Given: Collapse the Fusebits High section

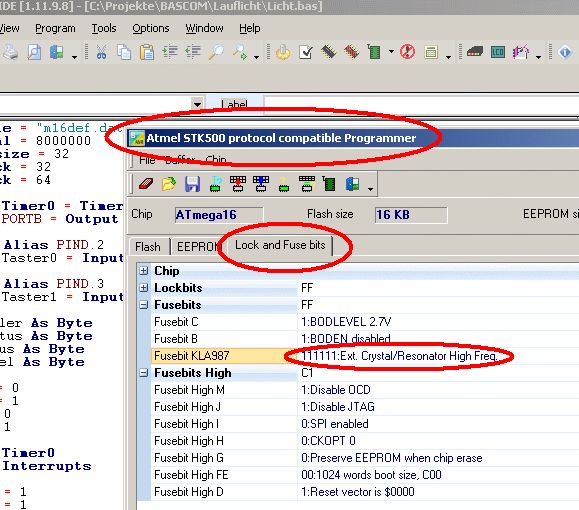Looking at the screenshot, I should coord(144,373).
